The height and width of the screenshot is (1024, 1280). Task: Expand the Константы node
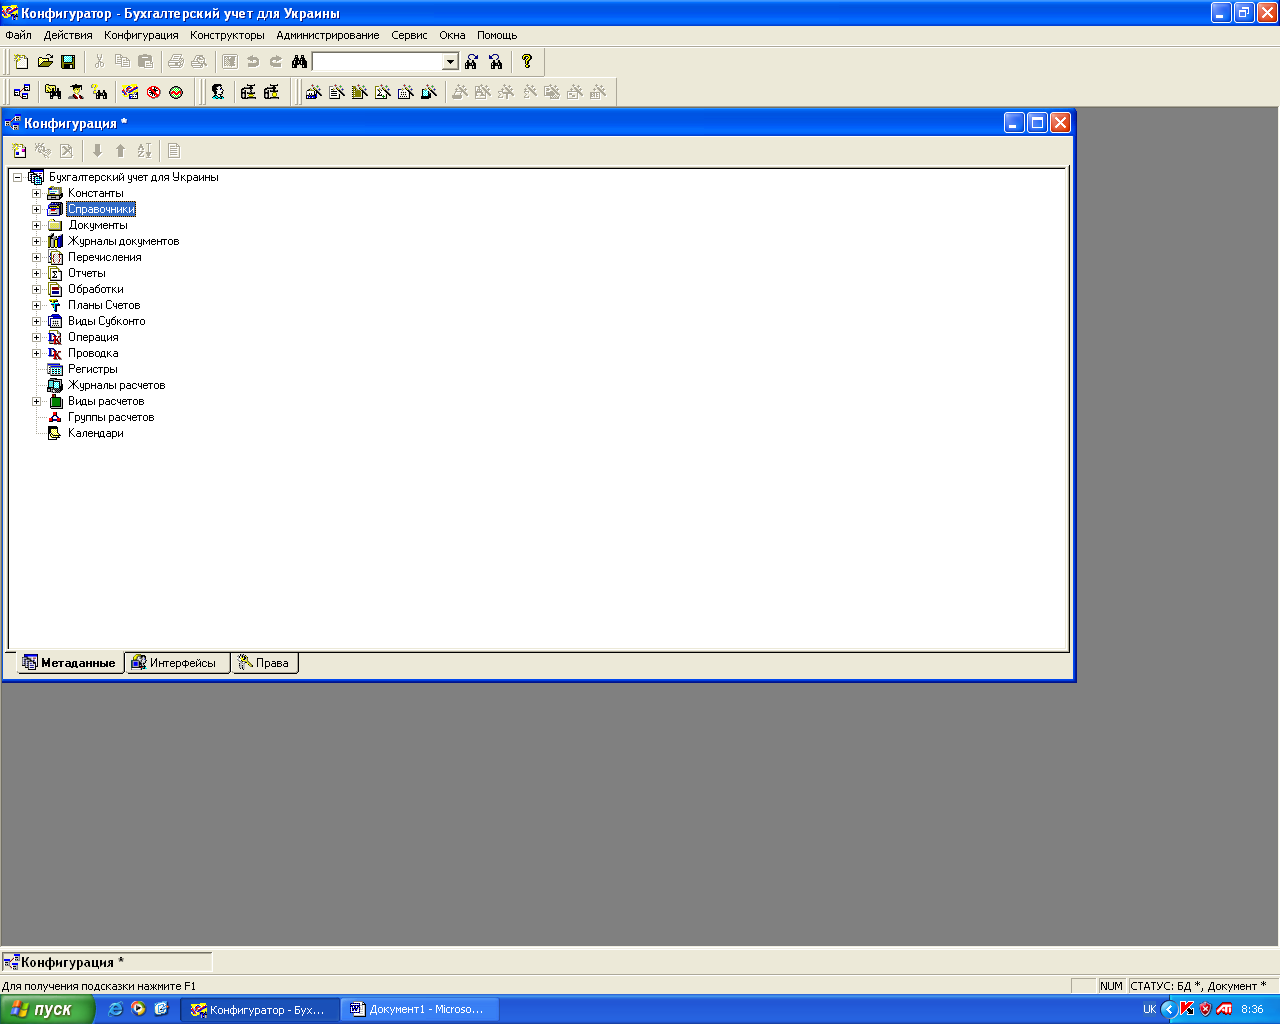(36, 193)
